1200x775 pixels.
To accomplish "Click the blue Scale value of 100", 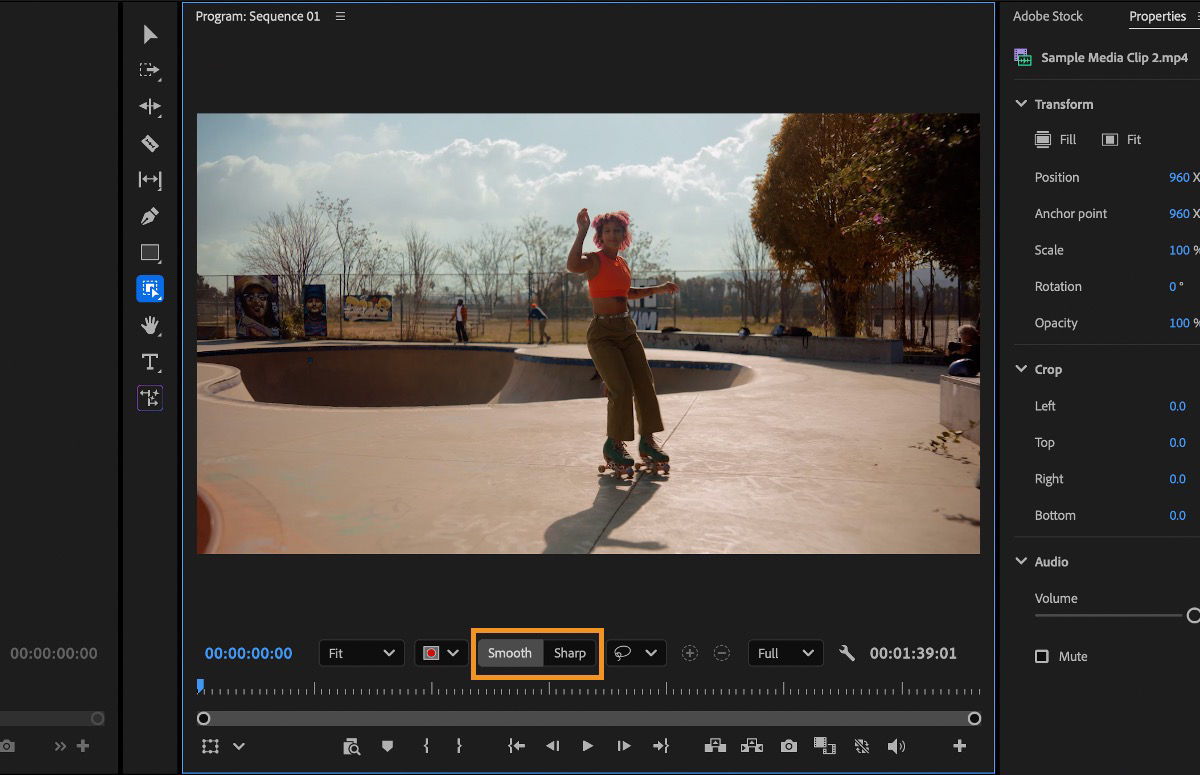I will (x=1180, y=250).
